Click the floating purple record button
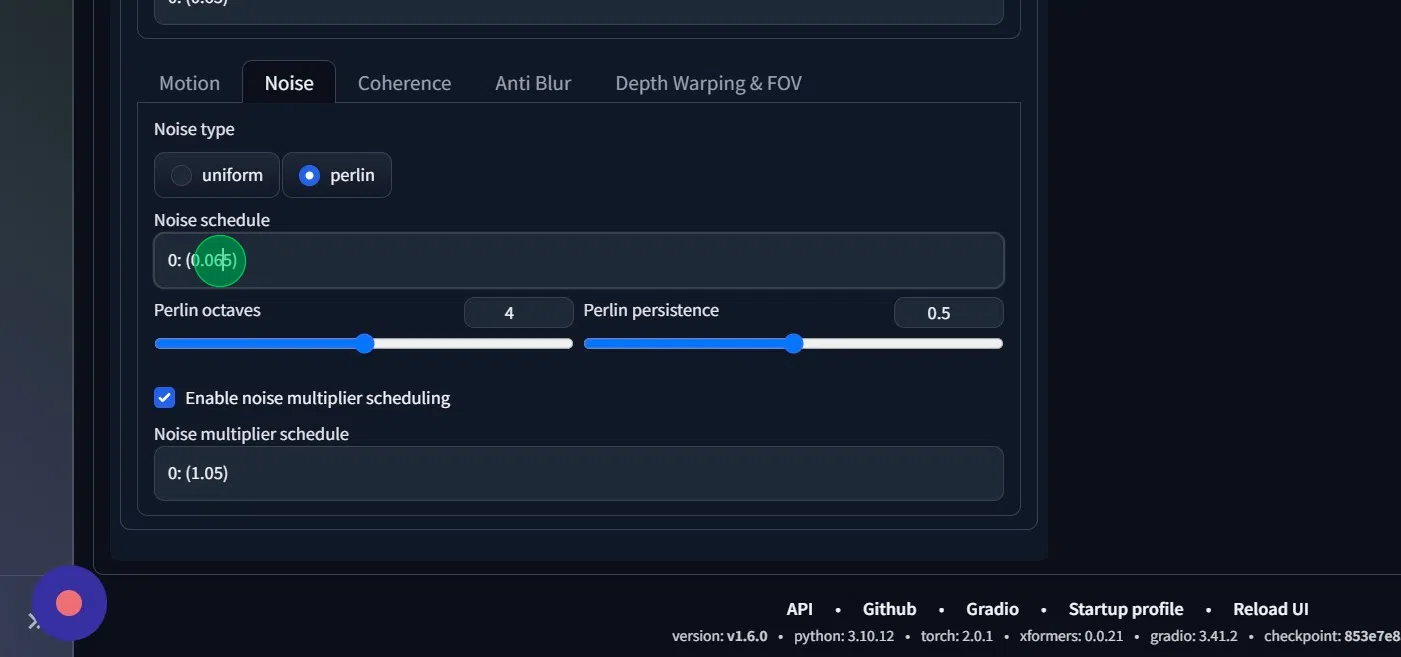Screen dimensions: 1401x657 point(69,602)
